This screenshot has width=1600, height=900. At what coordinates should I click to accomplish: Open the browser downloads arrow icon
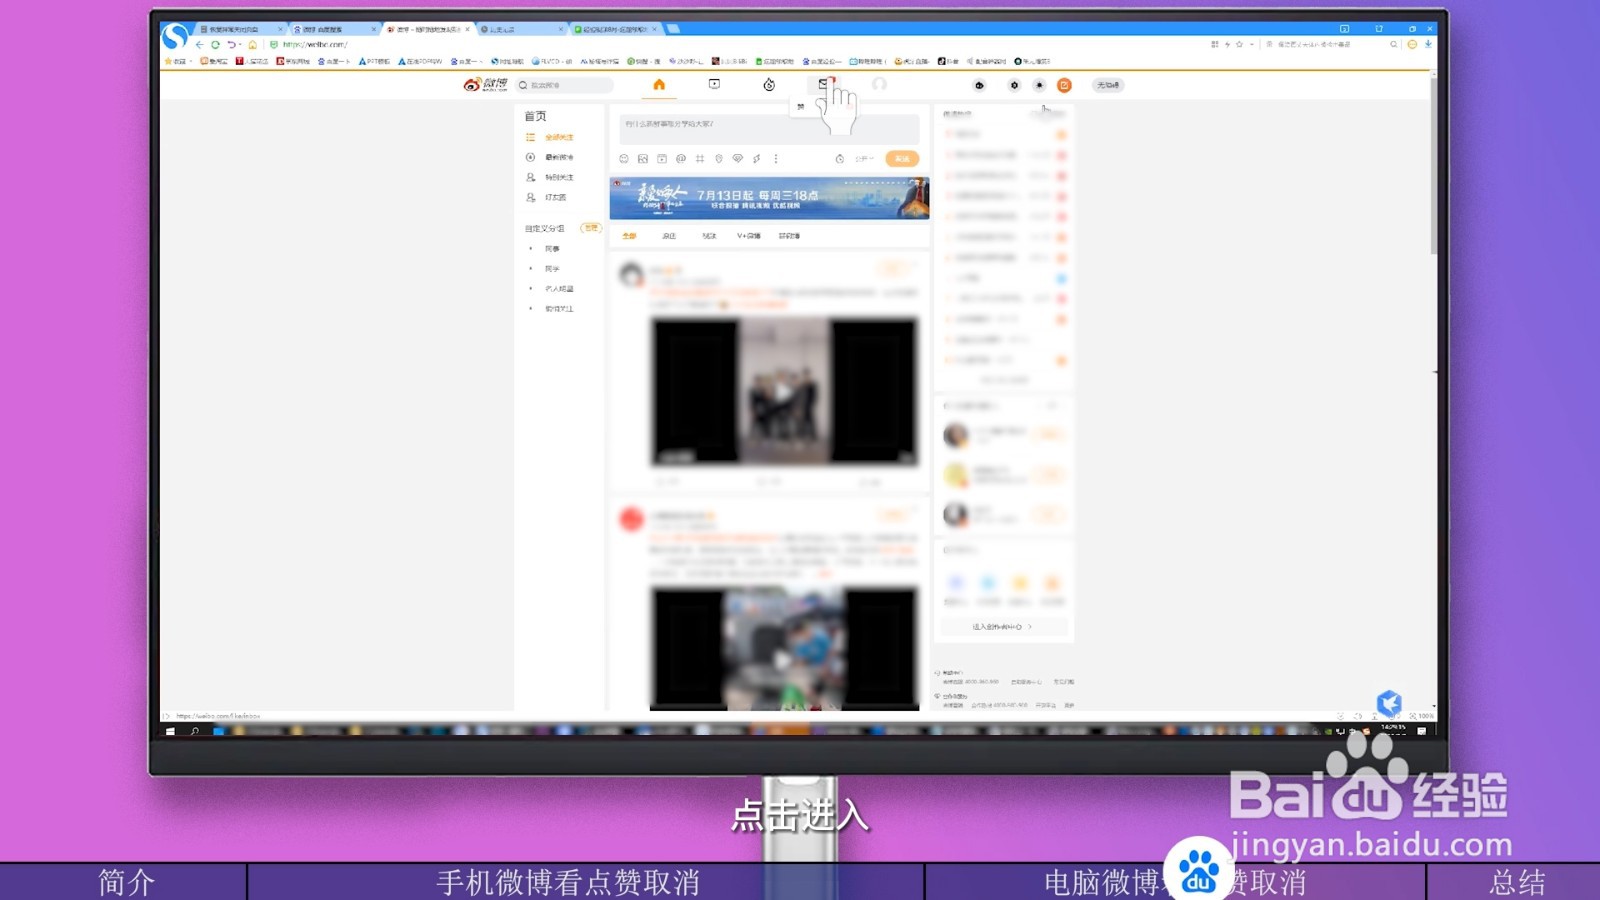(1428, 45)
